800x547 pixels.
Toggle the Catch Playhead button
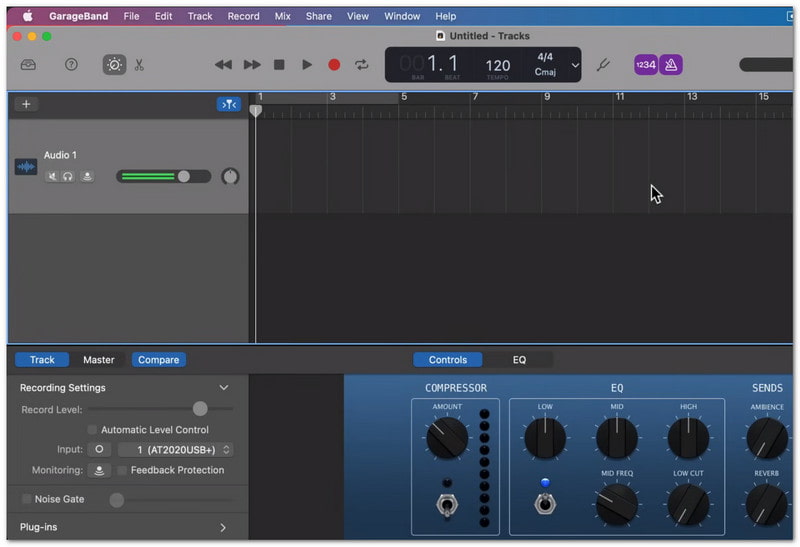[x=229, y=105]
